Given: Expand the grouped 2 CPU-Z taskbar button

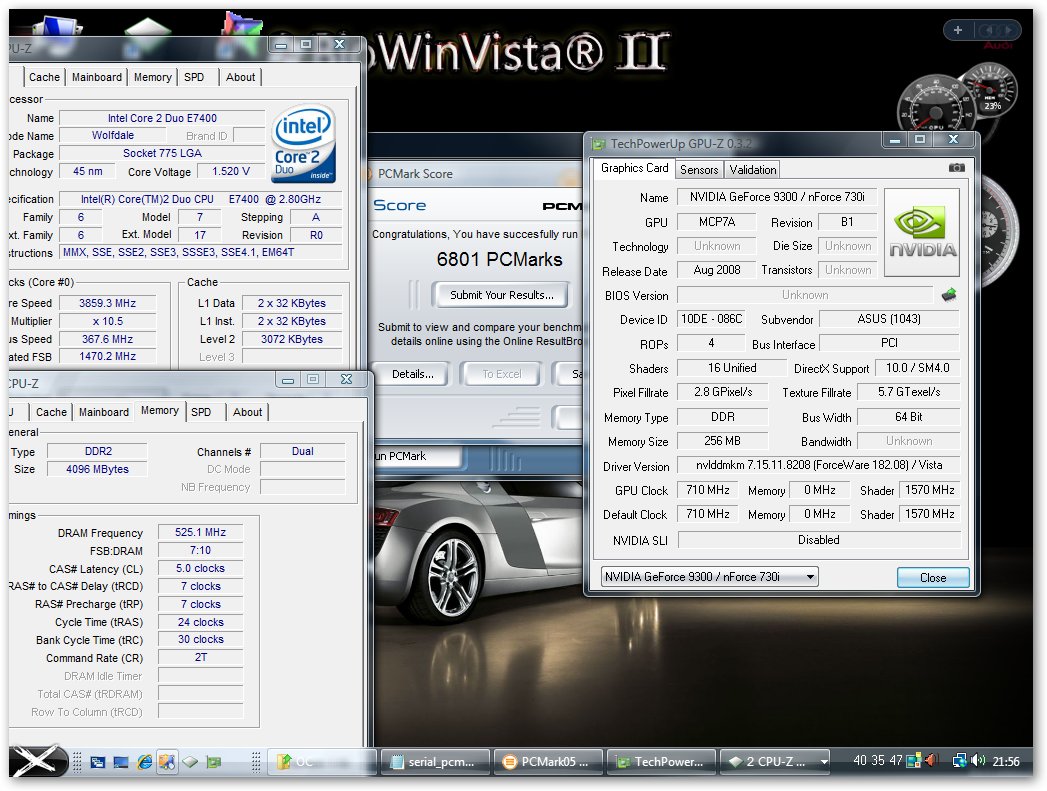Looking at the screenshot, I should pyautogui.click(x=775, y=761).
